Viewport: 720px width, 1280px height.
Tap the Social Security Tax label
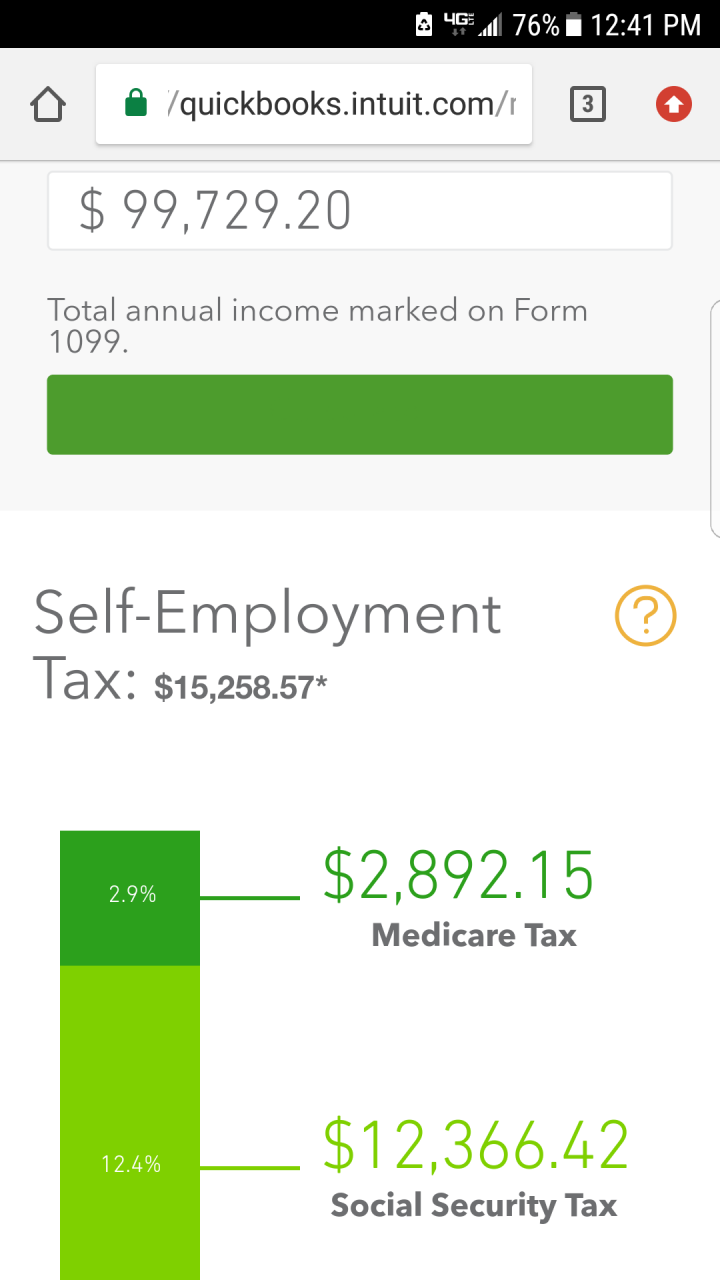pos(474,1206)
